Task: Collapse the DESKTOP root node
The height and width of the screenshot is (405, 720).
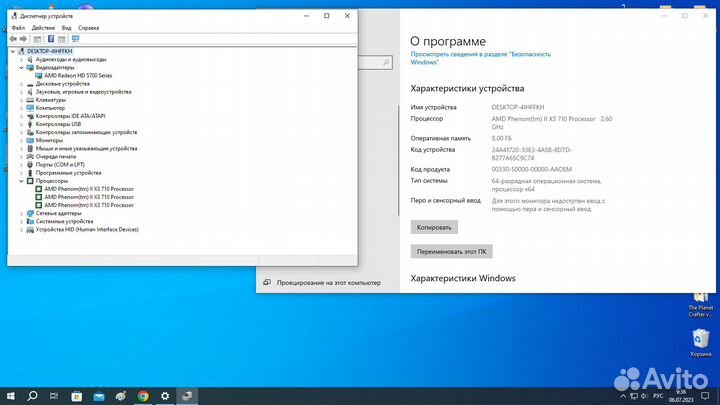Action: coord(13,51)
